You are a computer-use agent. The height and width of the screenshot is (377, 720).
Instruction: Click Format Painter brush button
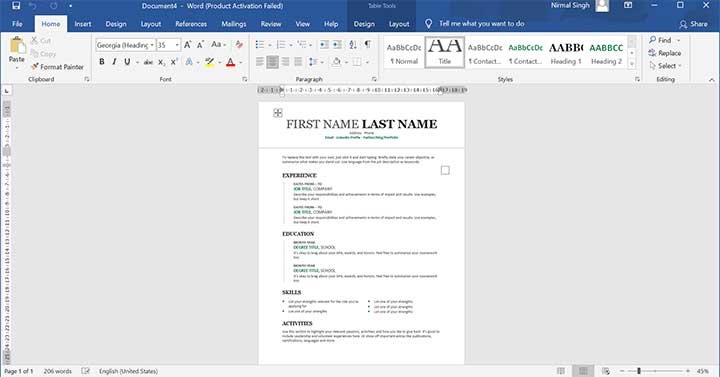(x=57, y=67)
